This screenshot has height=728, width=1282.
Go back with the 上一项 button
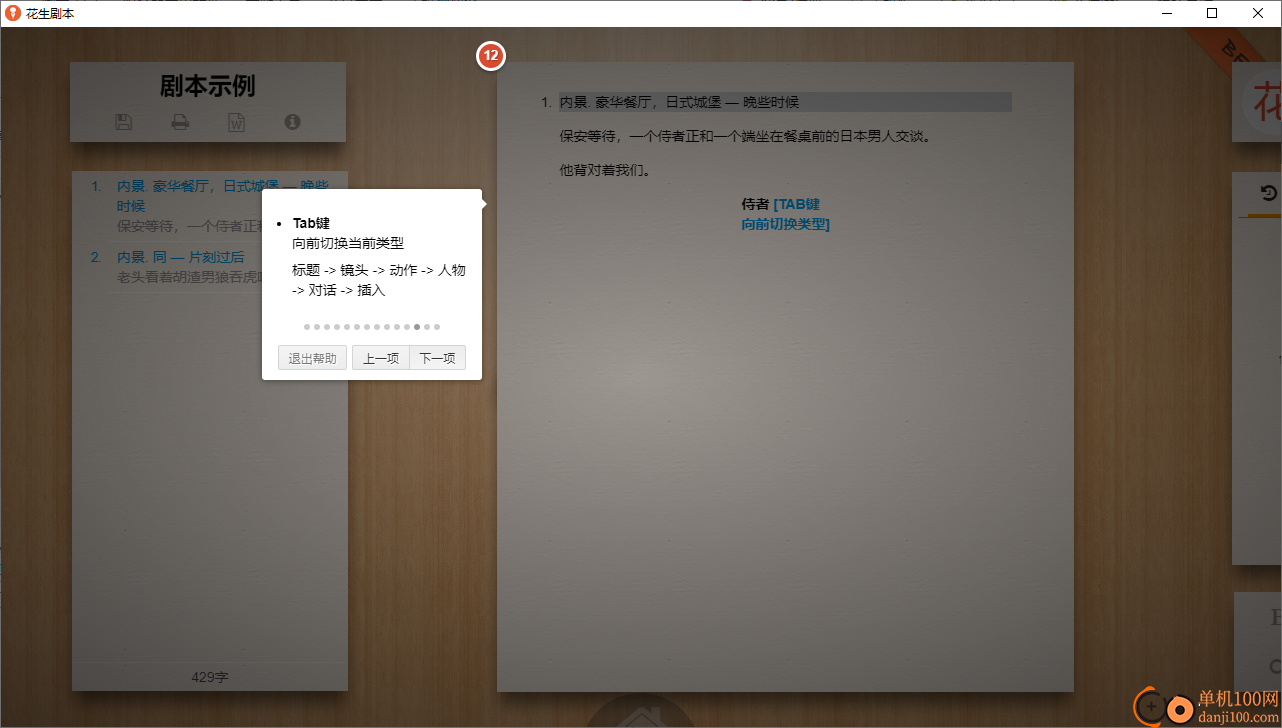pyautogui.click(x=381, y=358)
